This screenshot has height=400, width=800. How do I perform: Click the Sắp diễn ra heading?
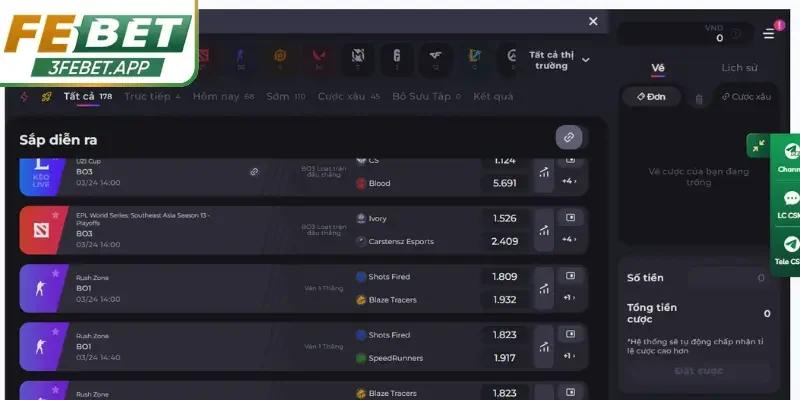(x=58, y=140)
